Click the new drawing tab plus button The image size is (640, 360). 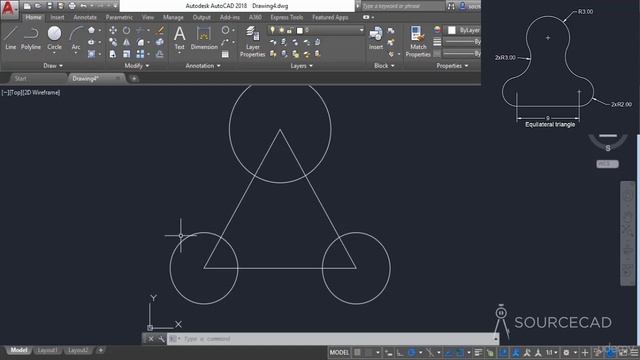134,78
